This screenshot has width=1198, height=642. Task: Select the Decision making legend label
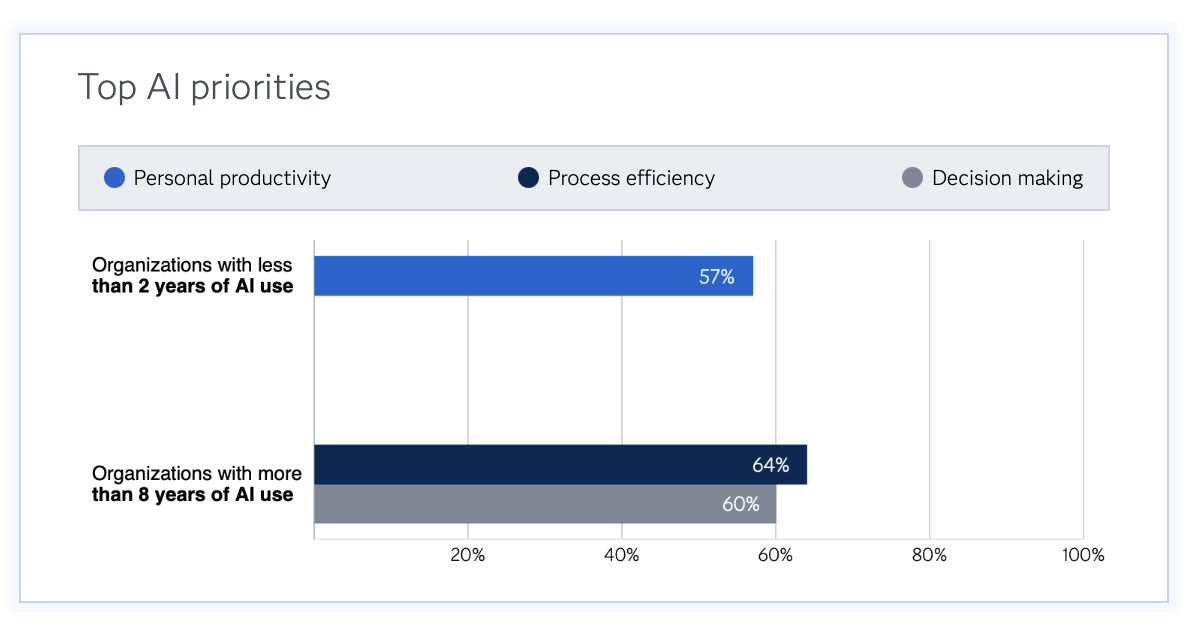[1007, 179]
